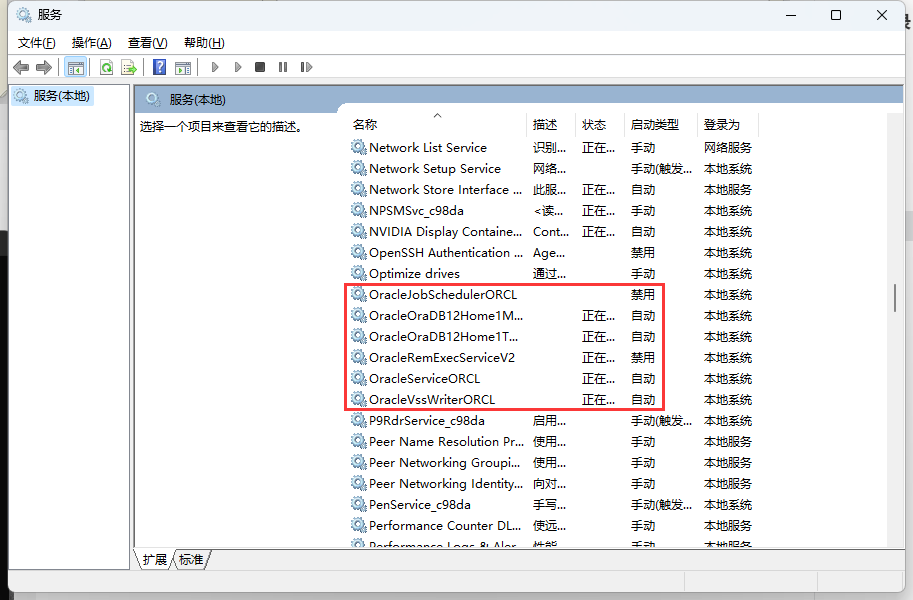
Task: Maximize the 服务 window
Action: pos(836,15)
